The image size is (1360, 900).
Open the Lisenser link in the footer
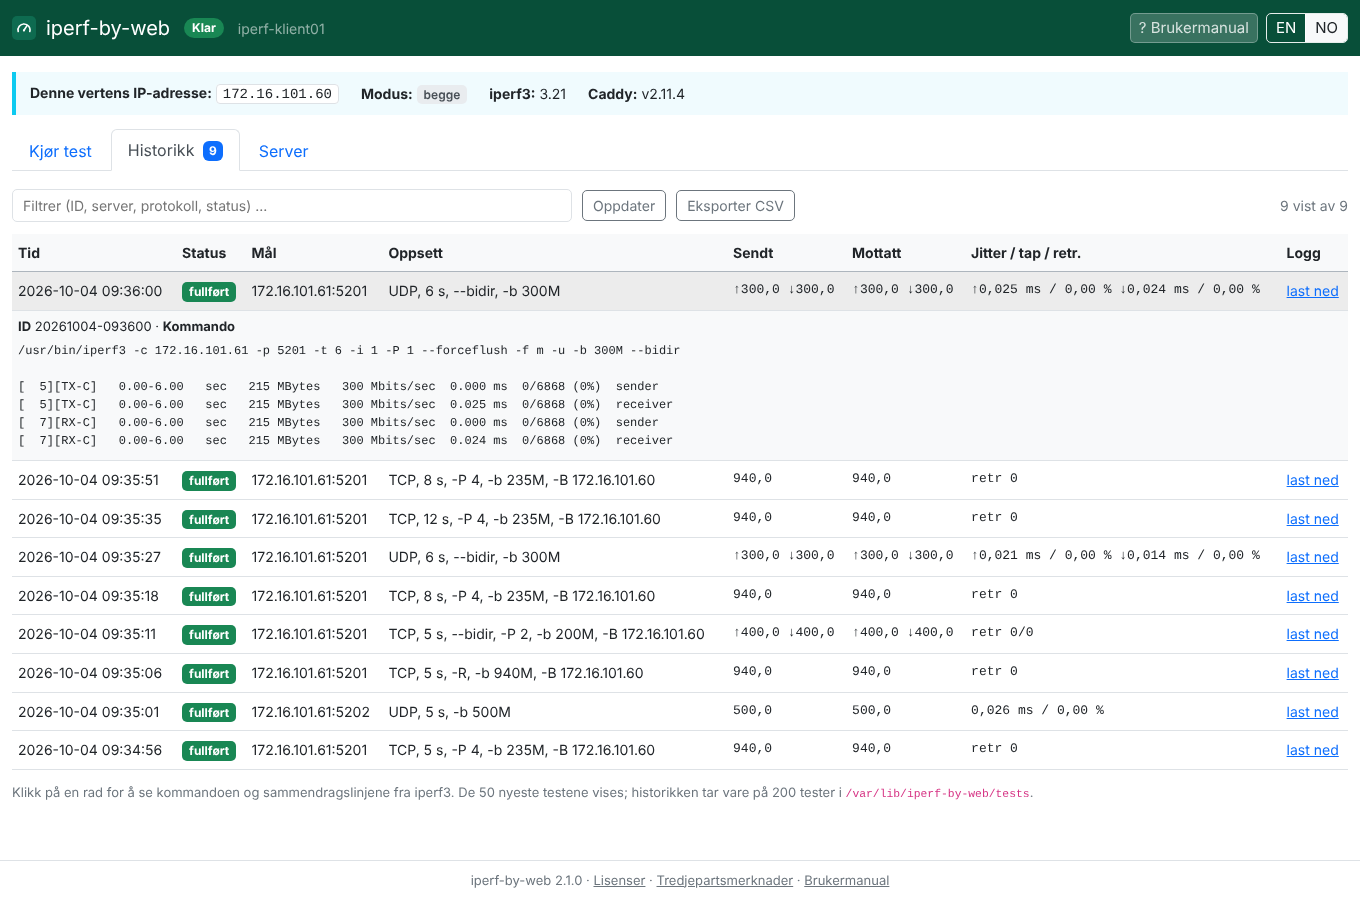pyautogui.click(x=619, y=880)
